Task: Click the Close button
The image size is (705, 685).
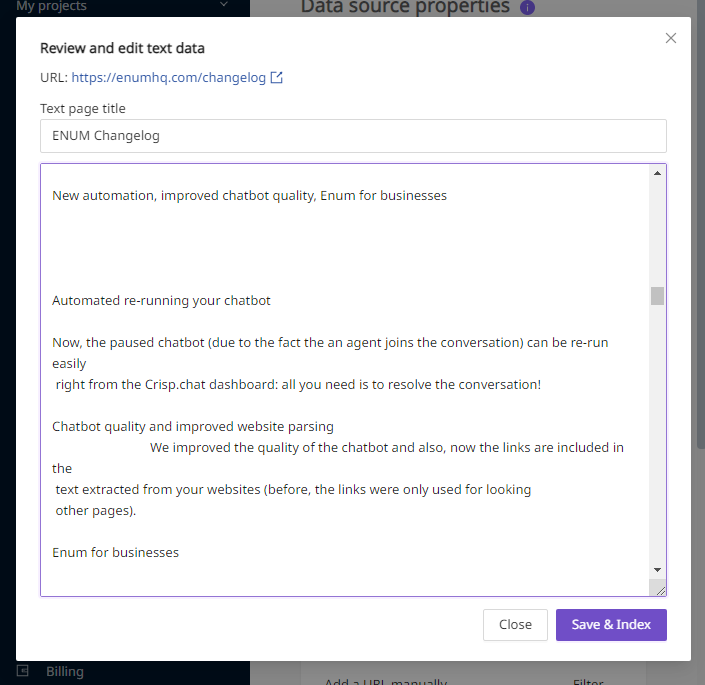Action: (515, 624)
